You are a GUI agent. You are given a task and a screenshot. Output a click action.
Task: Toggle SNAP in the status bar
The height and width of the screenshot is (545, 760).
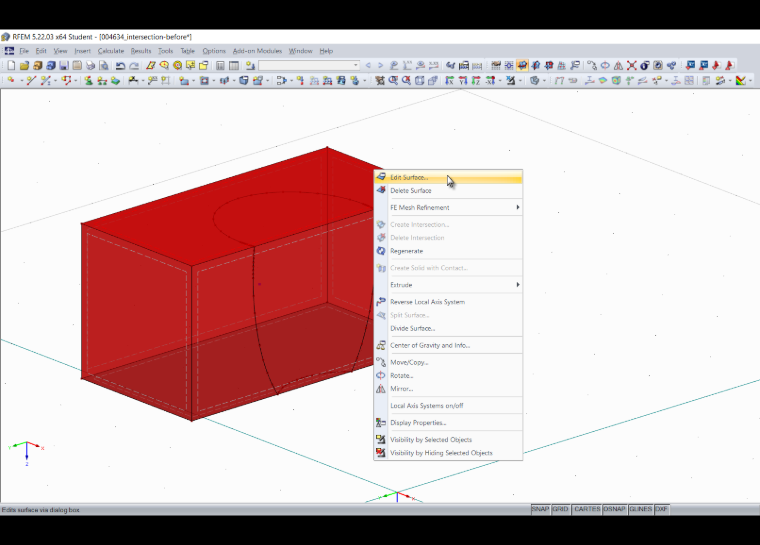pyautogui.click(x=540, y=509)
